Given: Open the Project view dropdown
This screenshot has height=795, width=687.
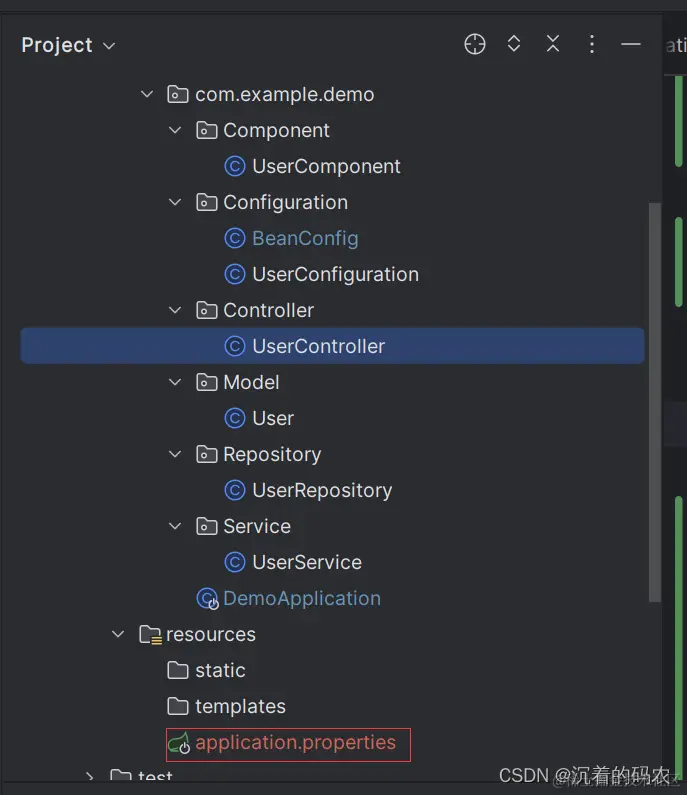Looking at the screenshot, I should pyautogui.click(x=69, y=45).
